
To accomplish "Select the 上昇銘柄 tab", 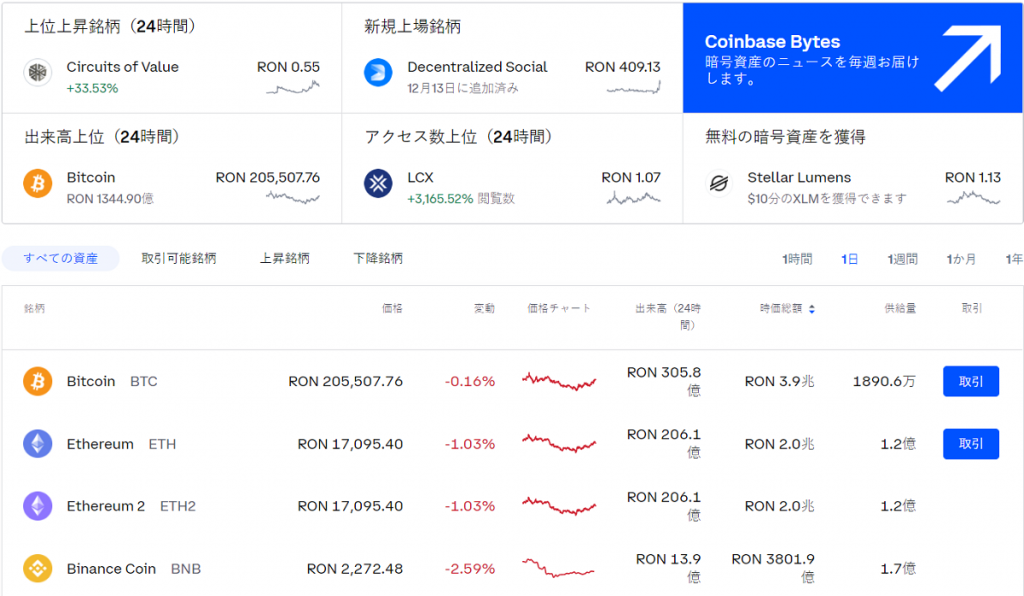I will [x=285, y=259].
